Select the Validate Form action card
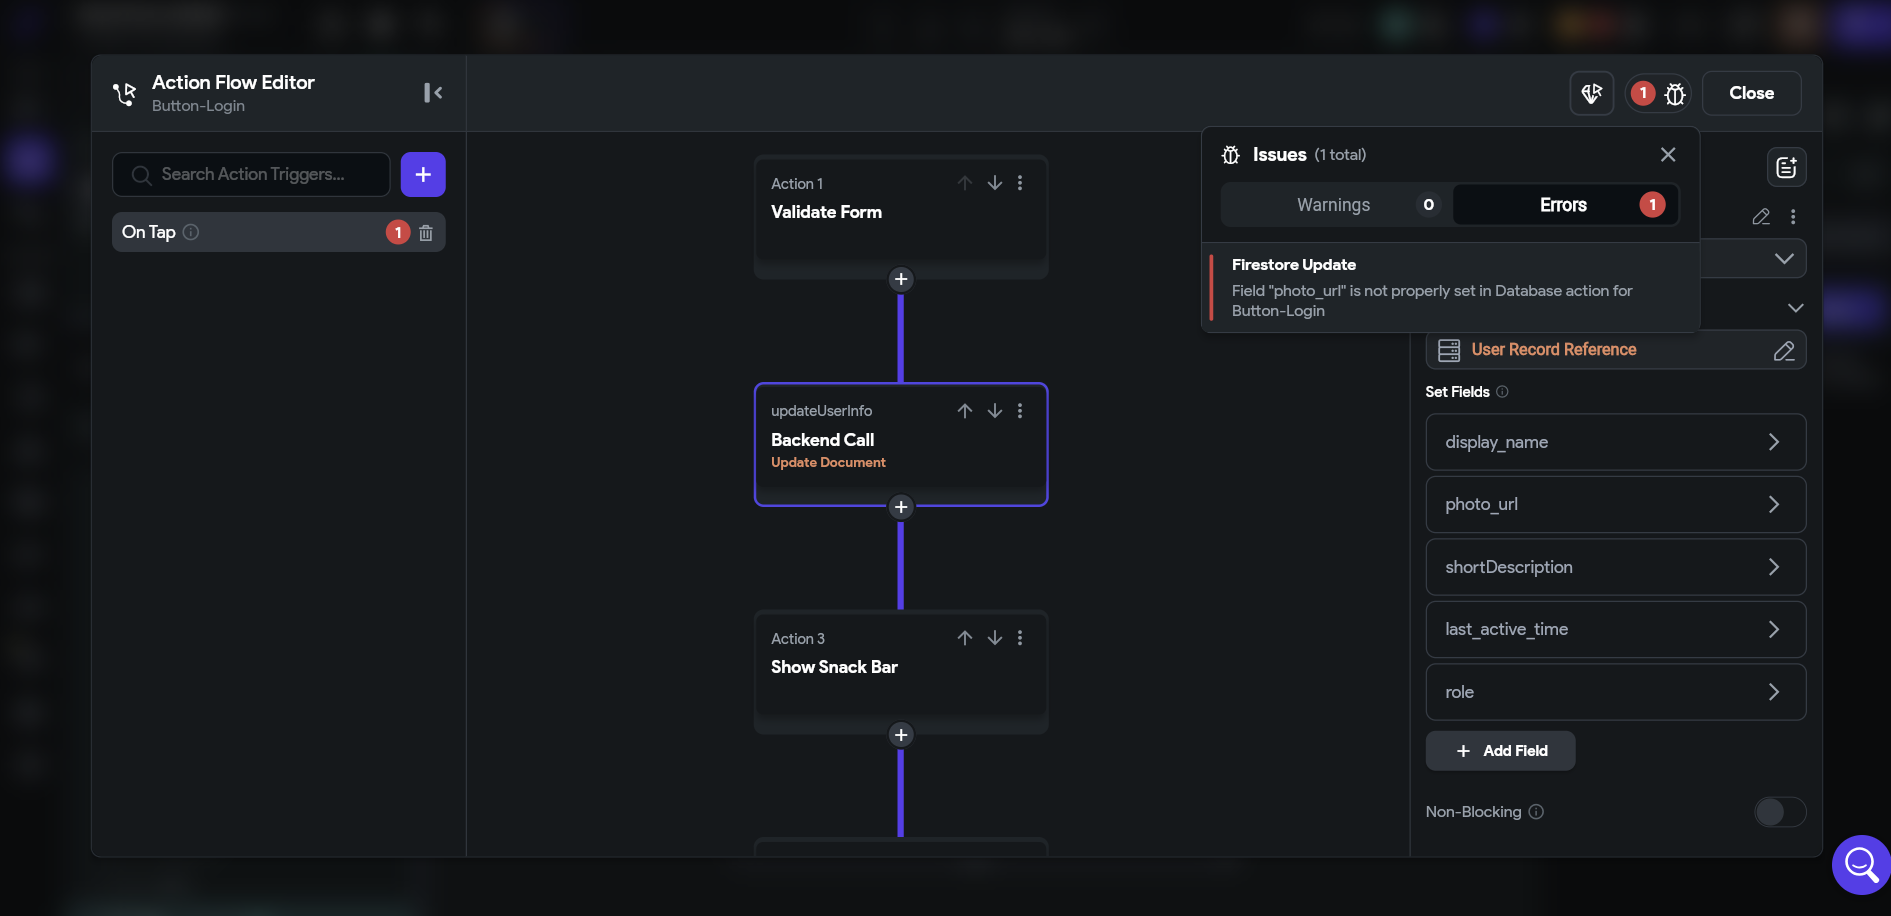 point(901,216)
